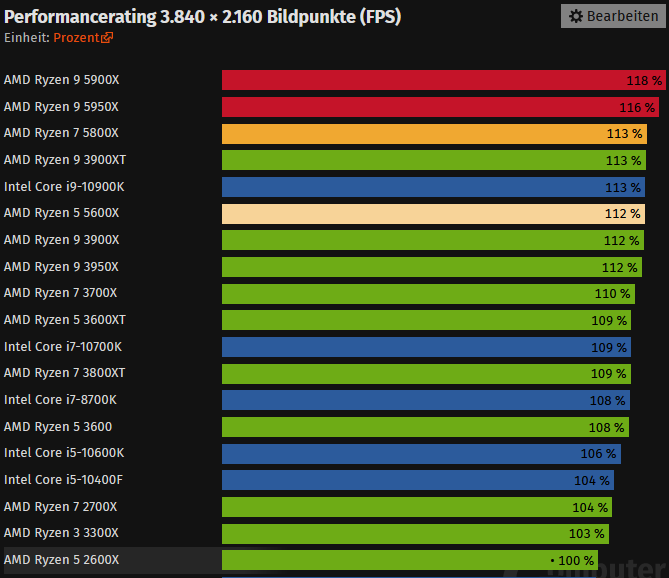Screen dimensions: 669x578
Task: Select the AMD Ryzen 9 5900X label
Action: click(61, 80)
